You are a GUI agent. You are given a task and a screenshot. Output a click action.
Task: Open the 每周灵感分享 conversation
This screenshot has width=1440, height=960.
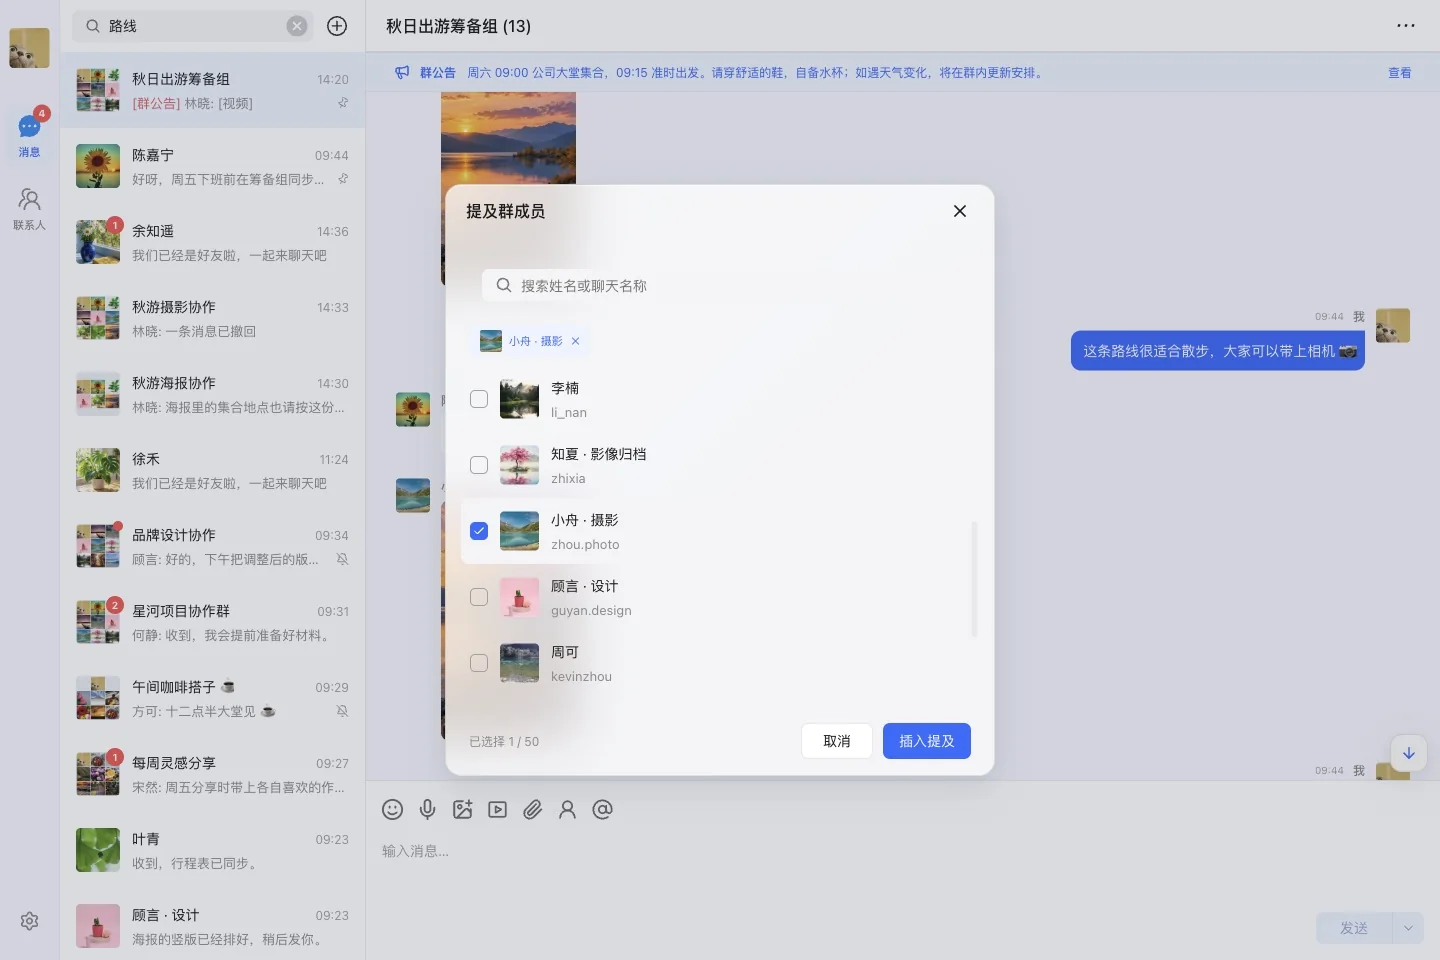click(x=212, y=774)
